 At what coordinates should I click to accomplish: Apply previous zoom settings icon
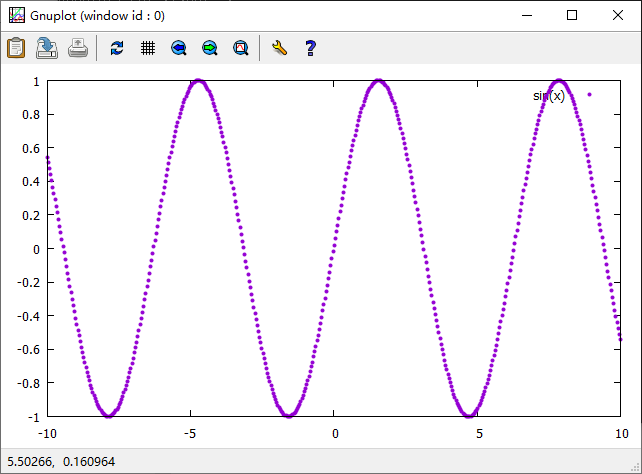(x=179, y=48)
